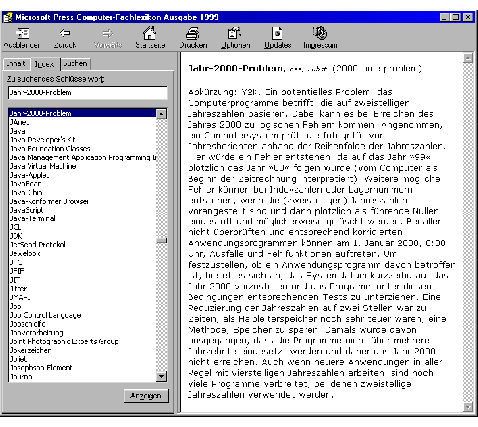Viewport: 478px width, 427px height.
Task: Select the Josephson-Element index entry
Action: tap(41, 368)
